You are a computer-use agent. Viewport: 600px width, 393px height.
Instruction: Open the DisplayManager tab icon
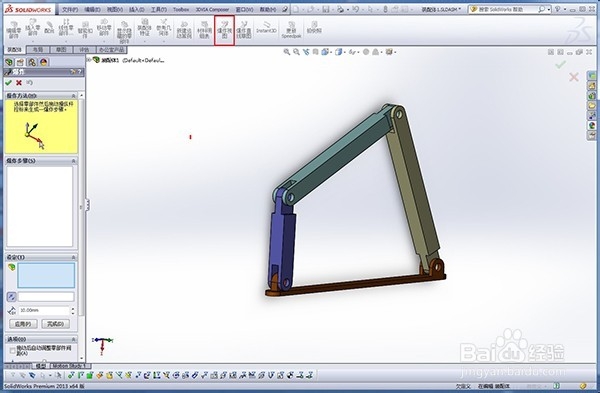click(44, 62)
